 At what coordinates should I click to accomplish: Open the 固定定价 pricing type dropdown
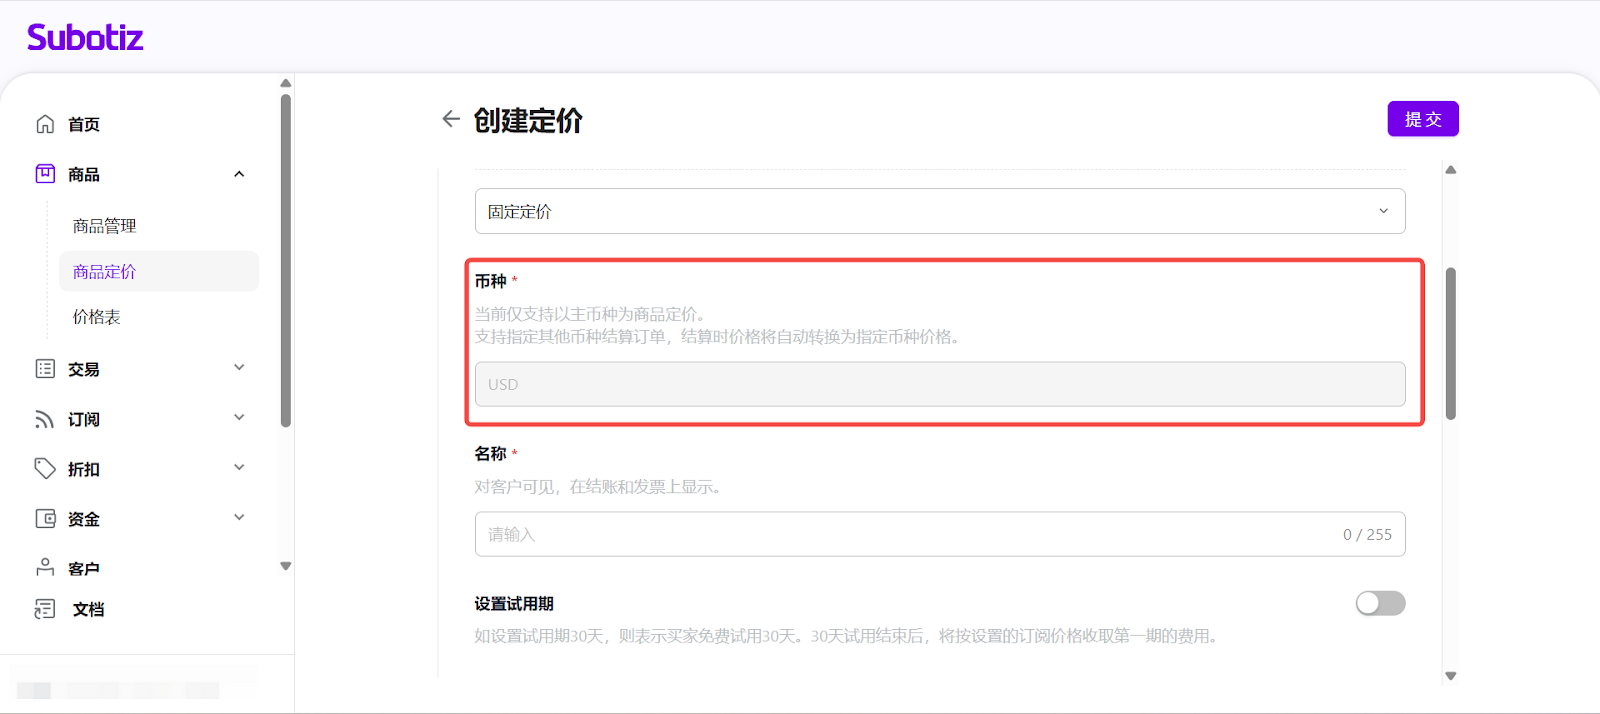click(939, 211)
